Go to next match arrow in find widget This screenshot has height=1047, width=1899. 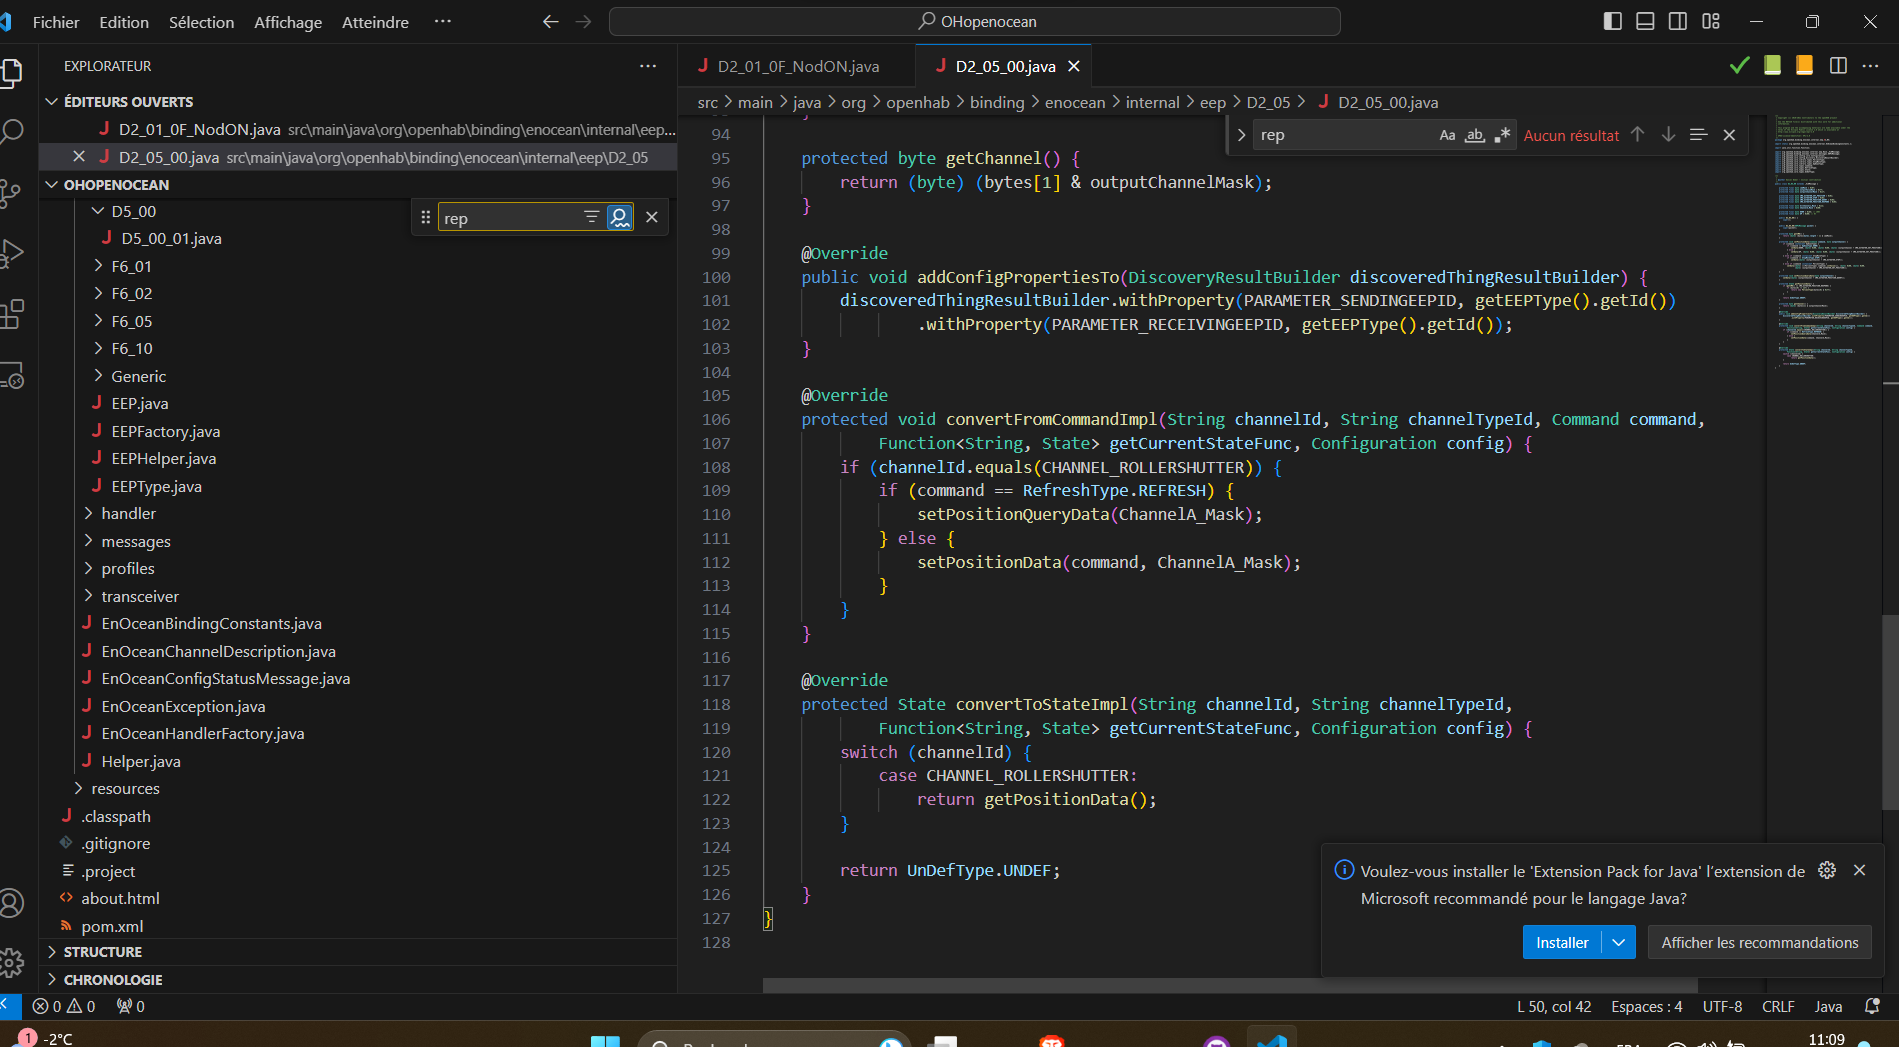[1668, 135]
